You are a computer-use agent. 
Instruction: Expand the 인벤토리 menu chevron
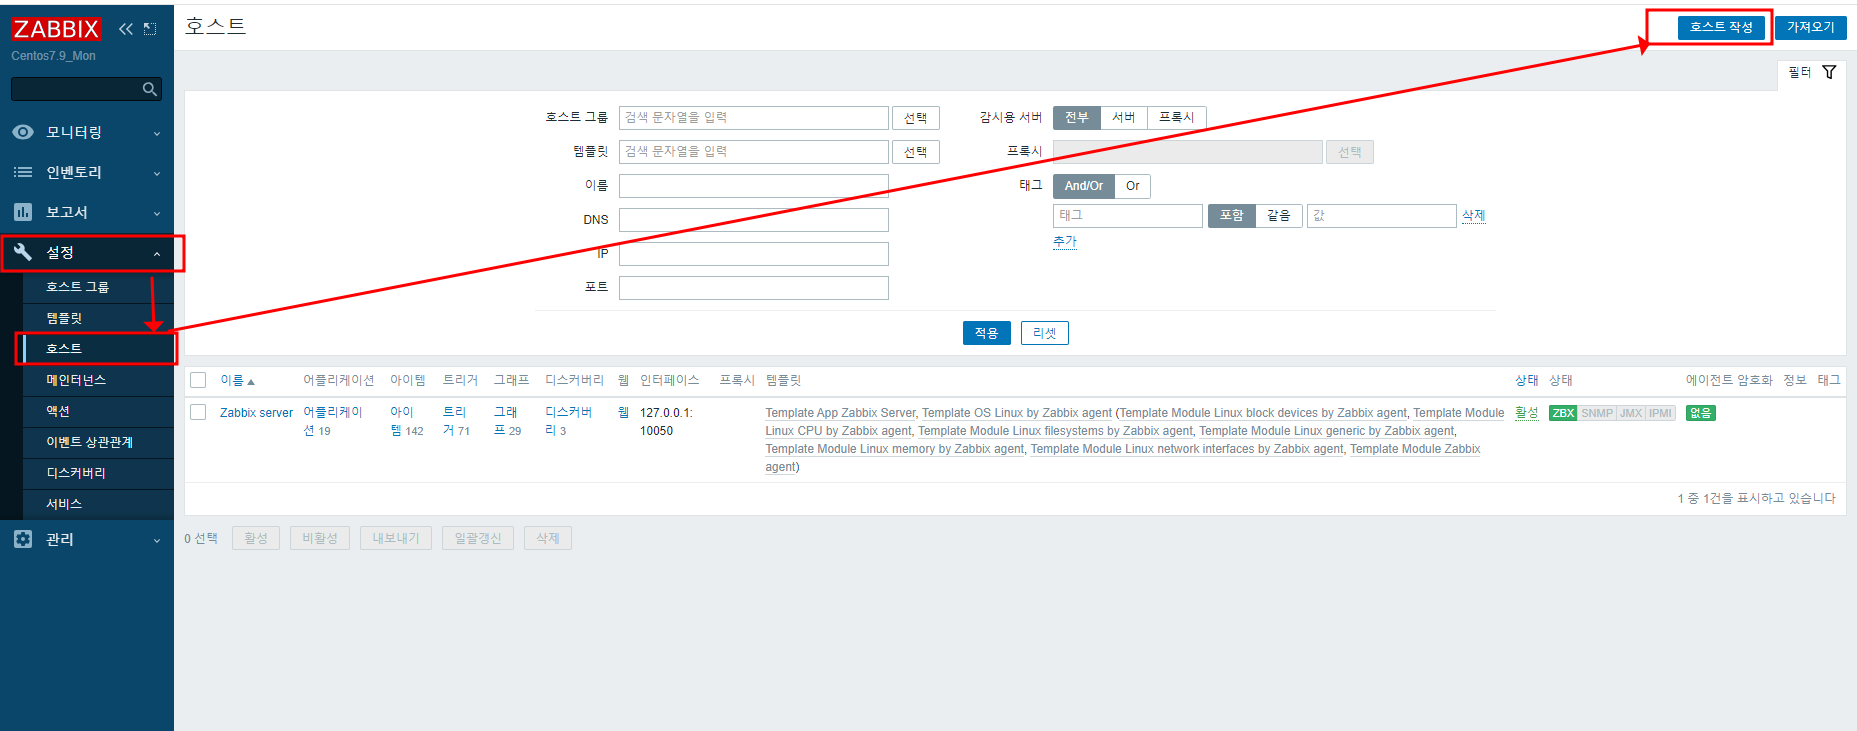coord(157,173)
